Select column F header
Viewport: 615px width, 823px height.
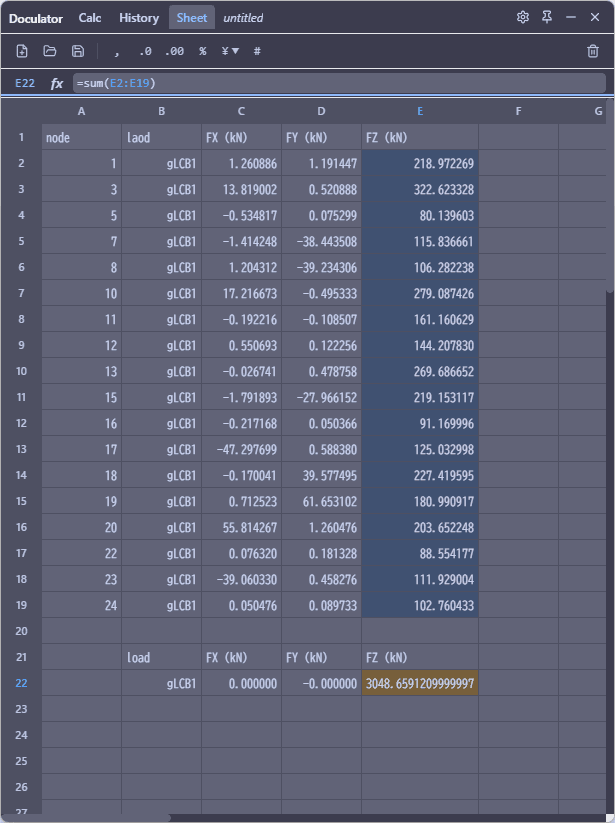tap(518, 111)
